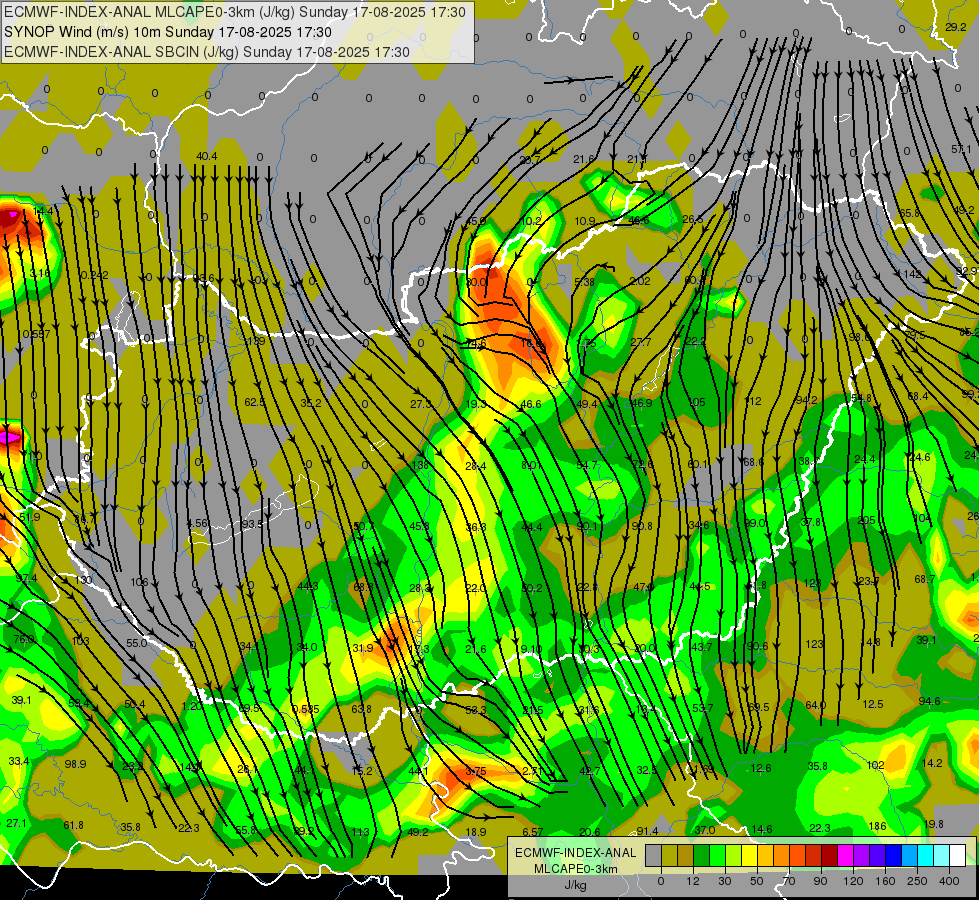This screenshot has width=979, height=900.
Task: Click the olive swatch in the legend
Action: click(x=669, y=855)
